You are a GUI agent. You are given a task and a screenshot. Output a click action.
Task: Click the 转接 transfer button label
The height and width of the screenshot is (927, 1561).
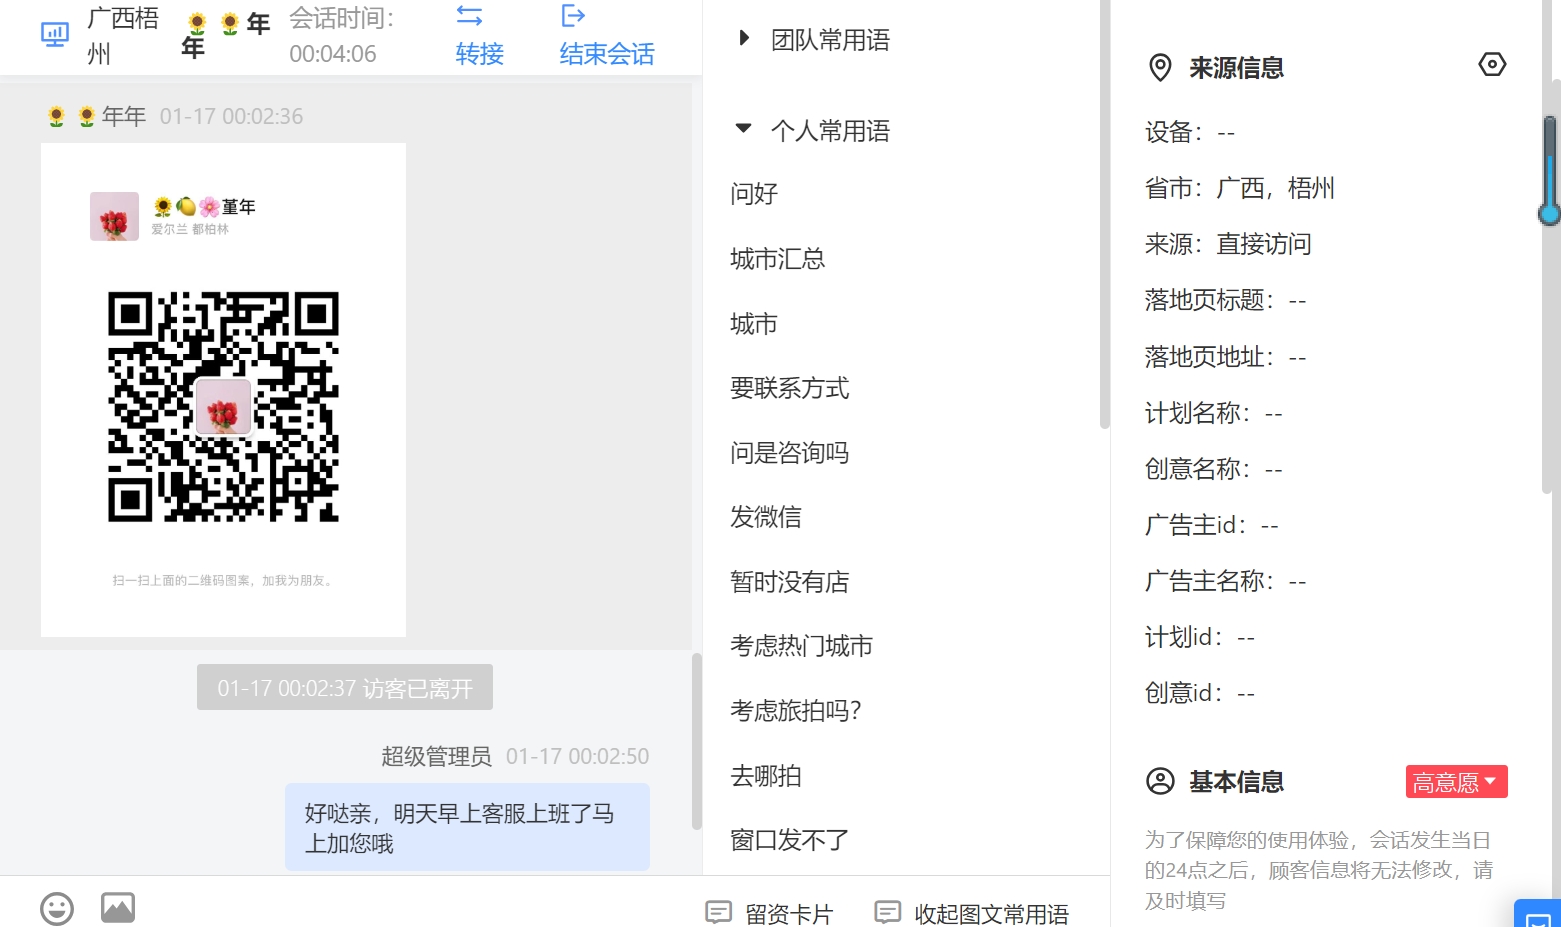click(x=480, y=54)
